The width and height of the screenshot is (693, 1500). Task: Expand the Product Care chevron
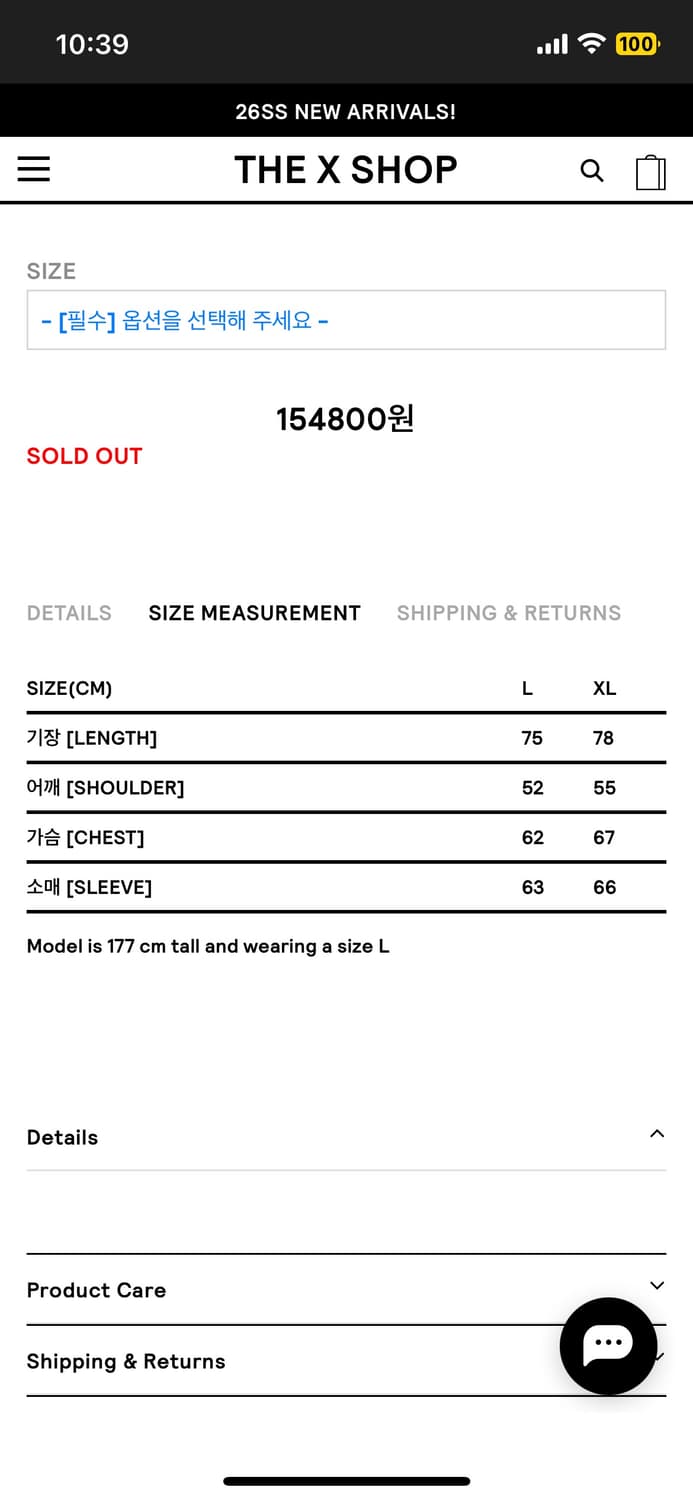[657, 1286]
